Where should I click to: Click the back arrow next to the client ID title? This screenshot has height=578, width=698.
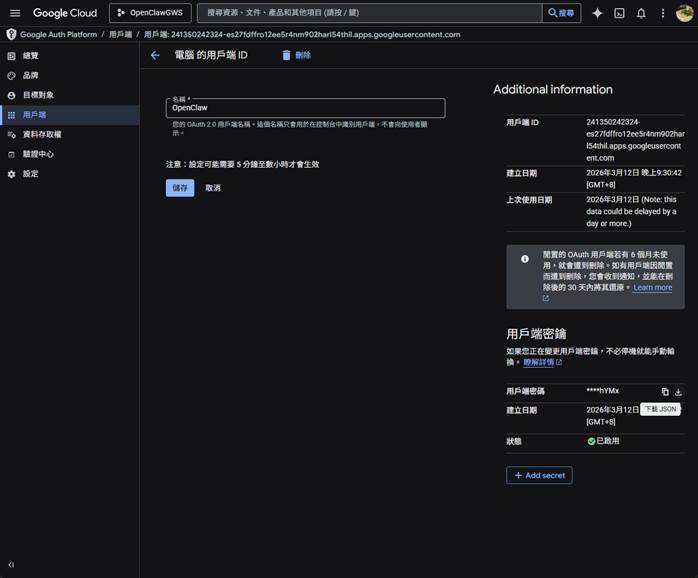pyautogui.click(x=155, y=55)
